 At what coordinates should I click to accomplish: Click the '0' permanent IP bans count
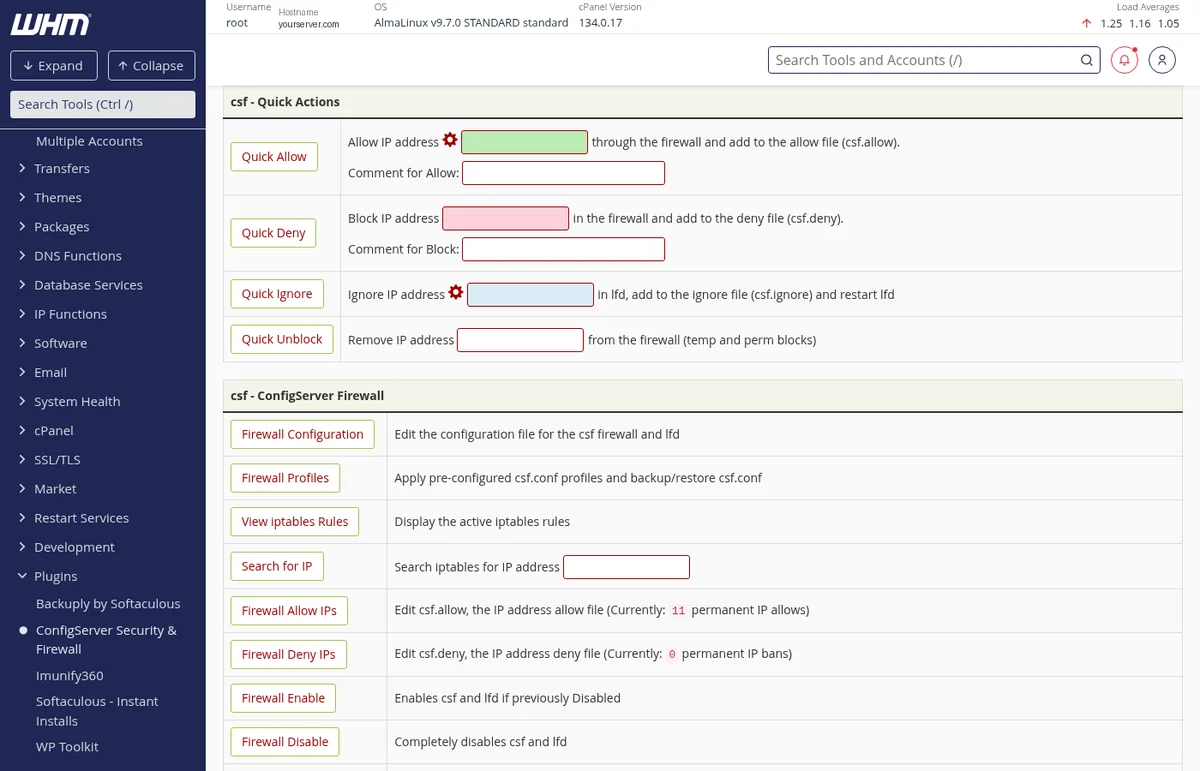(672, 654)
